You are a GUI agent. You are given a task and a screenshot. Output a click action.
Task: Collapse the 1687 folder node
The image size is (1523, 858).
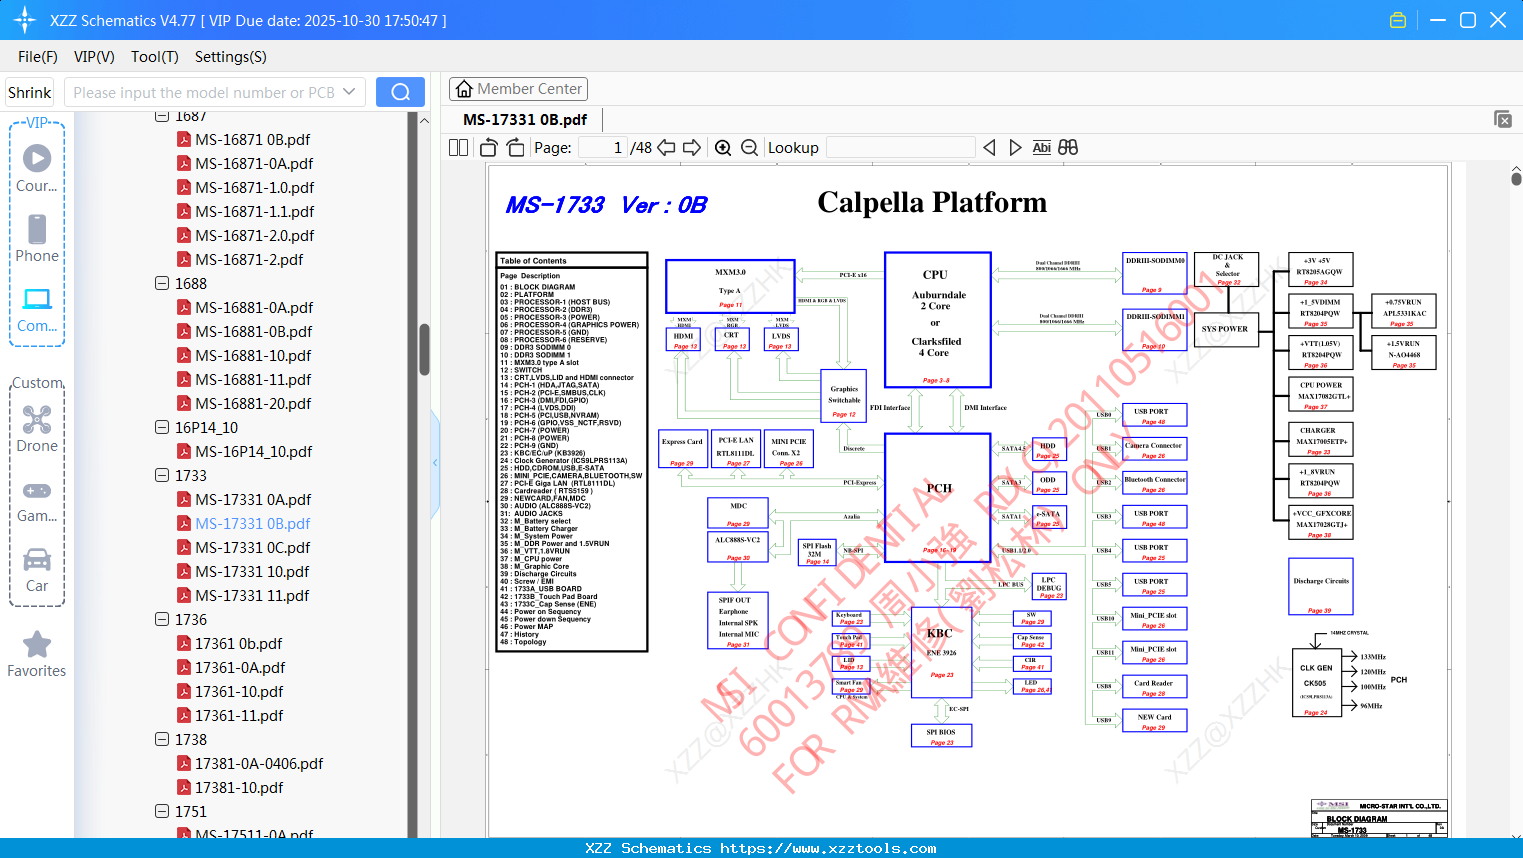(x=162, y=116)
